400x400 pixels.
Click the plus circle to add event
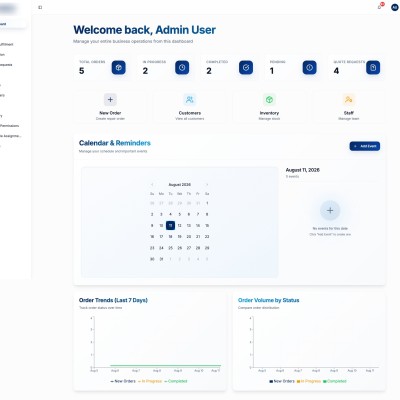click(330, 210)
